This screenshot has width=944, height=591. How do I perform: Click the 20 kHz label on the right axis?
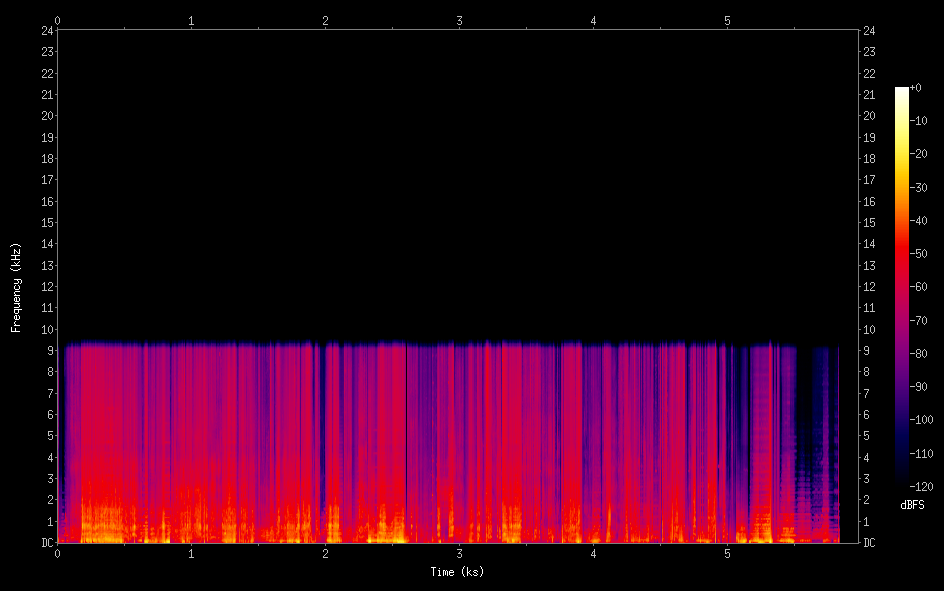click(x=870, y=116)
